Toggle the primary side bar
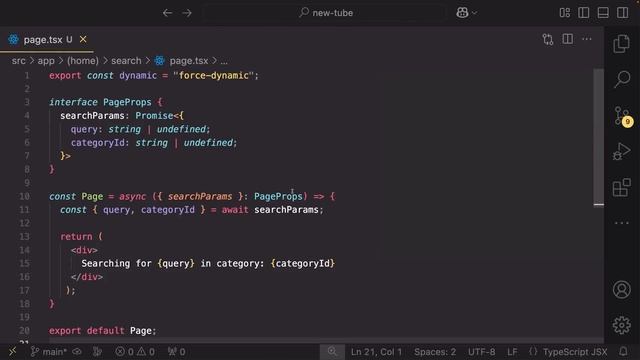 (584, 13)
